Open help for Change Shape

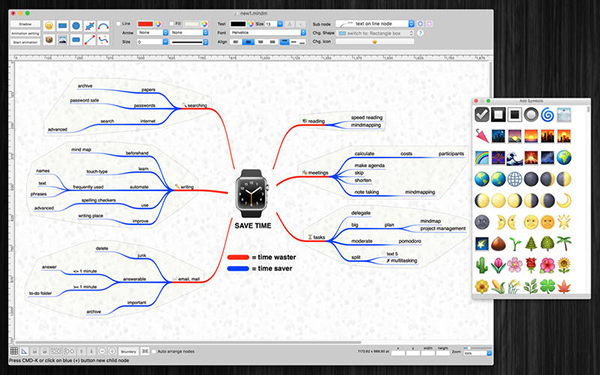point(420,33)
